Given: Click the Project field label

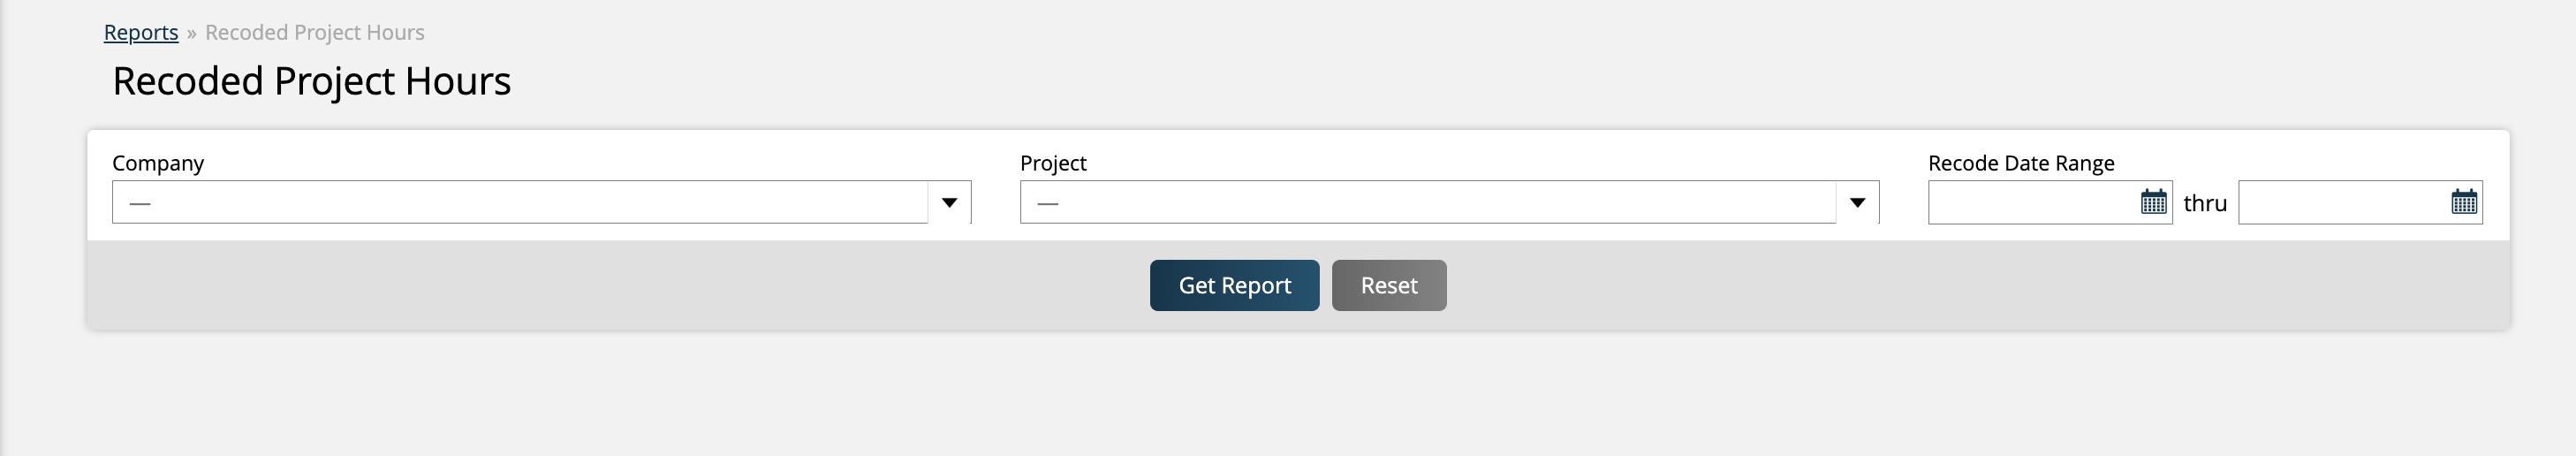Looking at the screenshot, I should (1053, 163).
